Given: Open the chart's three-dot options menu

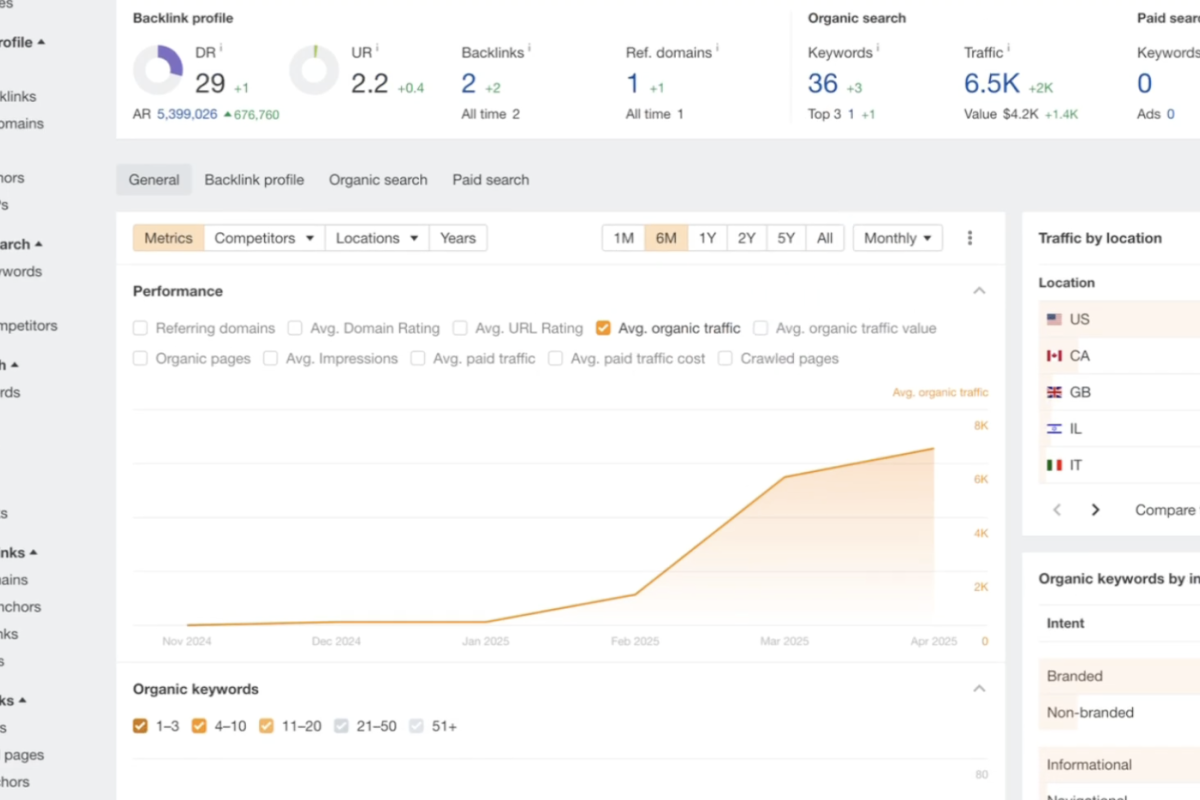Looking at the screenshot, I should 969,238.
